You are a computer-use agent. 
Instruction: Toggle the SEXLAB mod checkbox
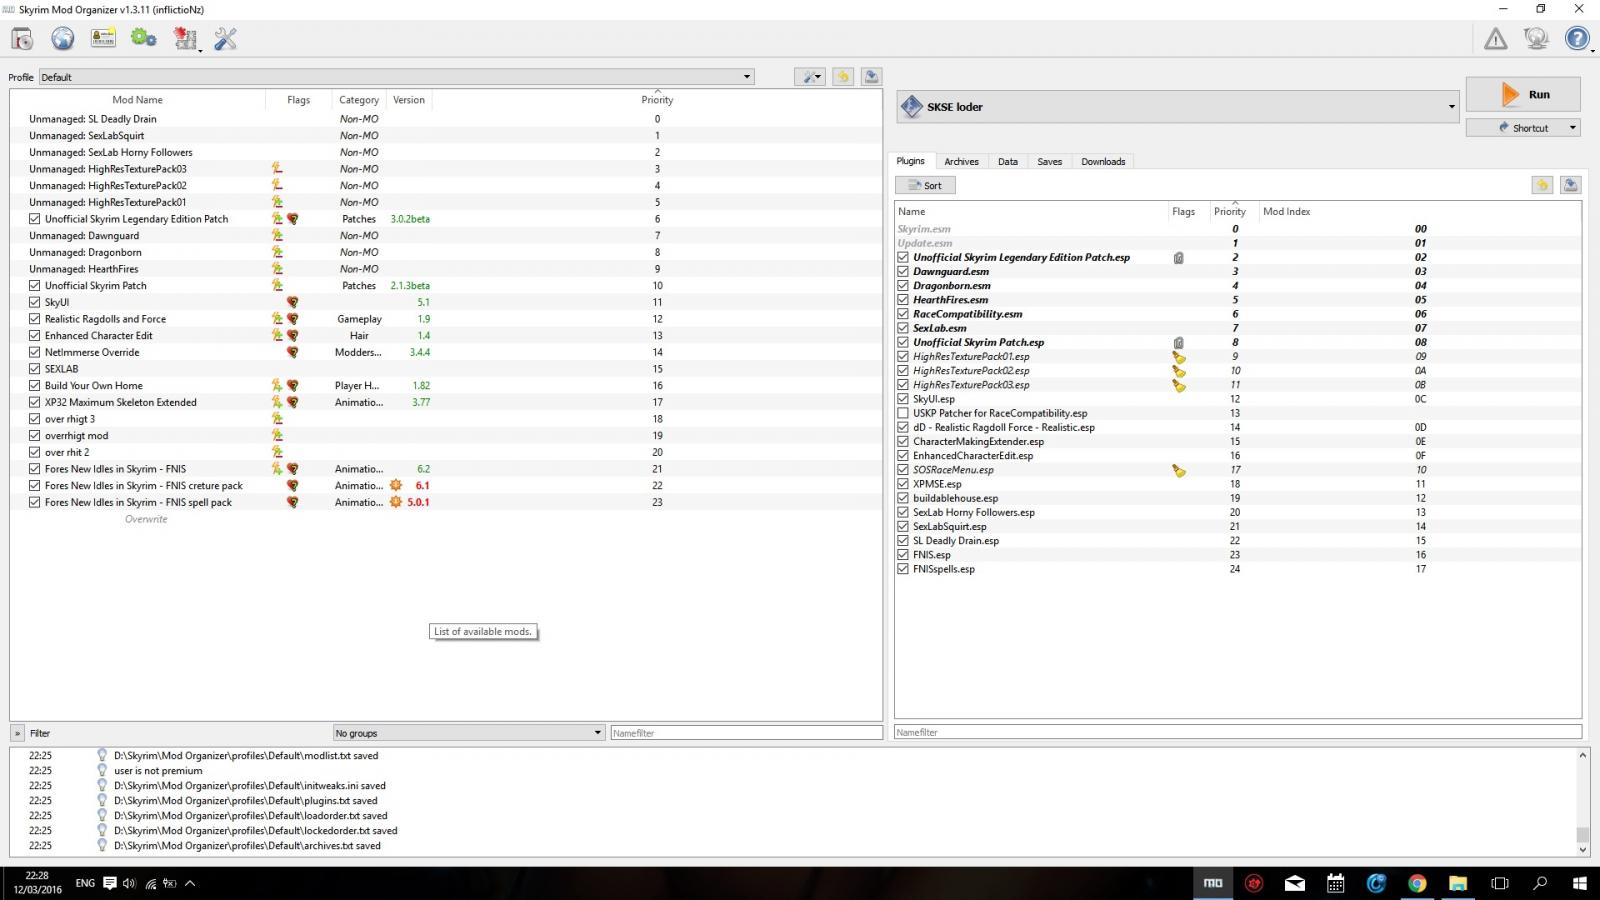pyautogui.click(x=35, y=369)
